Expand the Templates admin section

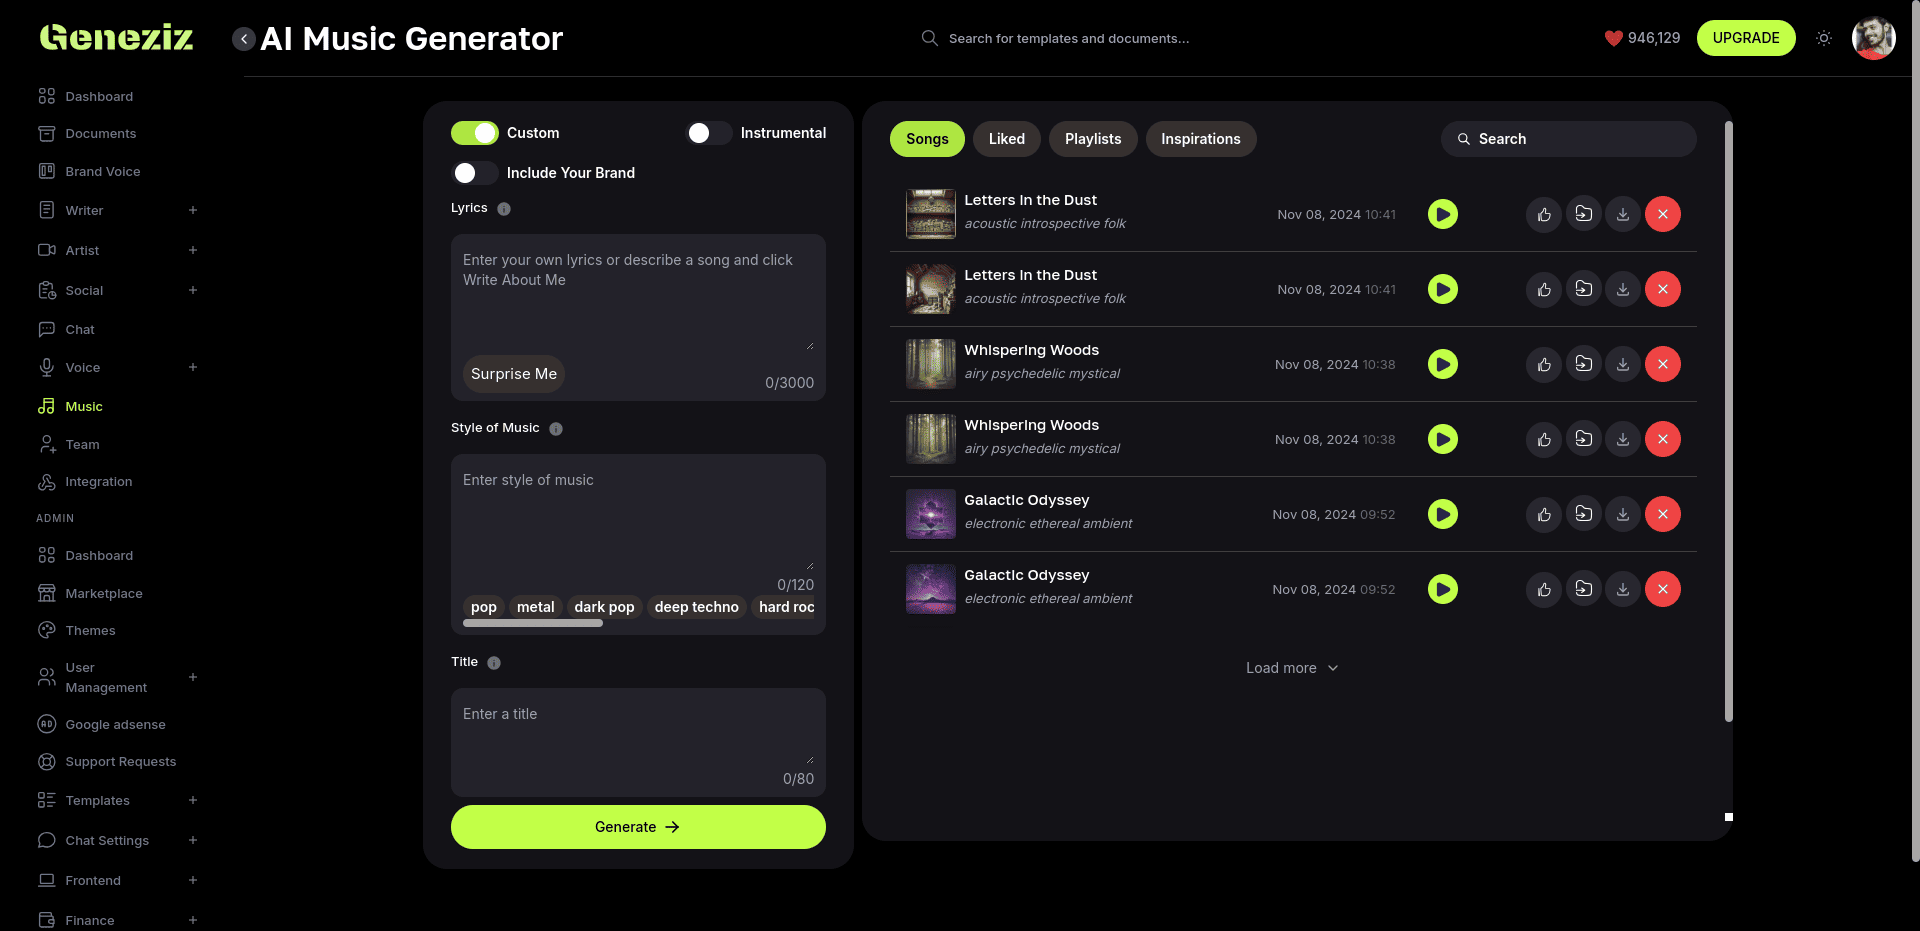pyautogui.click(x=193, y=800)
